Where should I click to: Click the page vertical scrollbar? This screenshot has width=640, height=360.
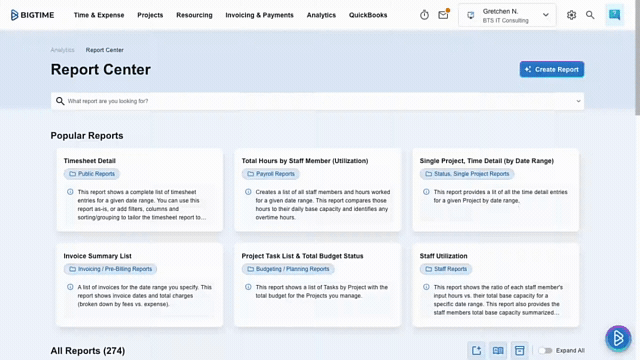[x=637, y=57]
